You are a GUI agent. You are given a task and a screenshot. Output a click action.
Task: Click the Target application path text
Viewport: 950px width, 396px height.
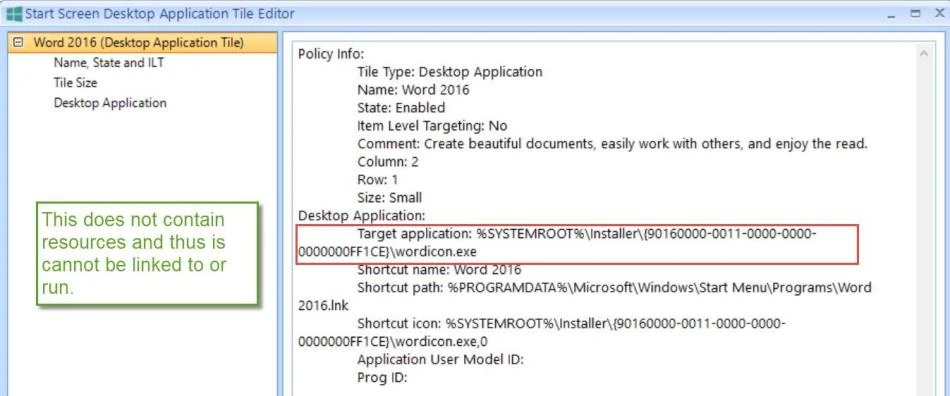click(x=557, y=242)
